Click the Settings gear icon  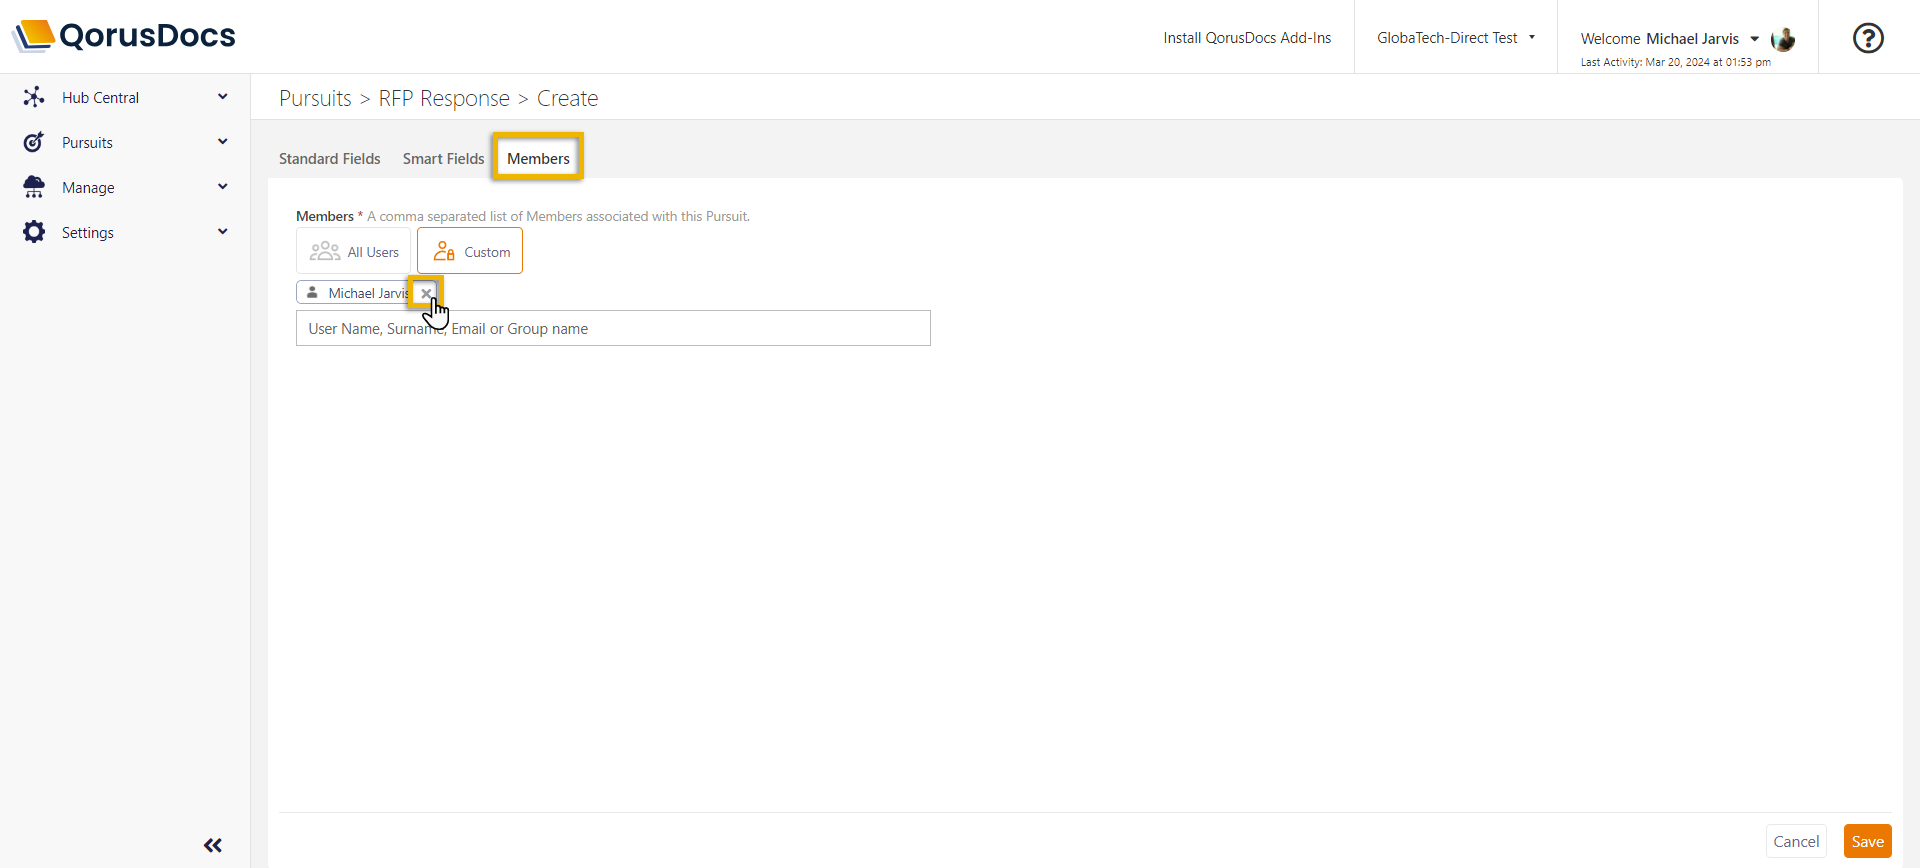pyautogui.click(x=34, y=232)
